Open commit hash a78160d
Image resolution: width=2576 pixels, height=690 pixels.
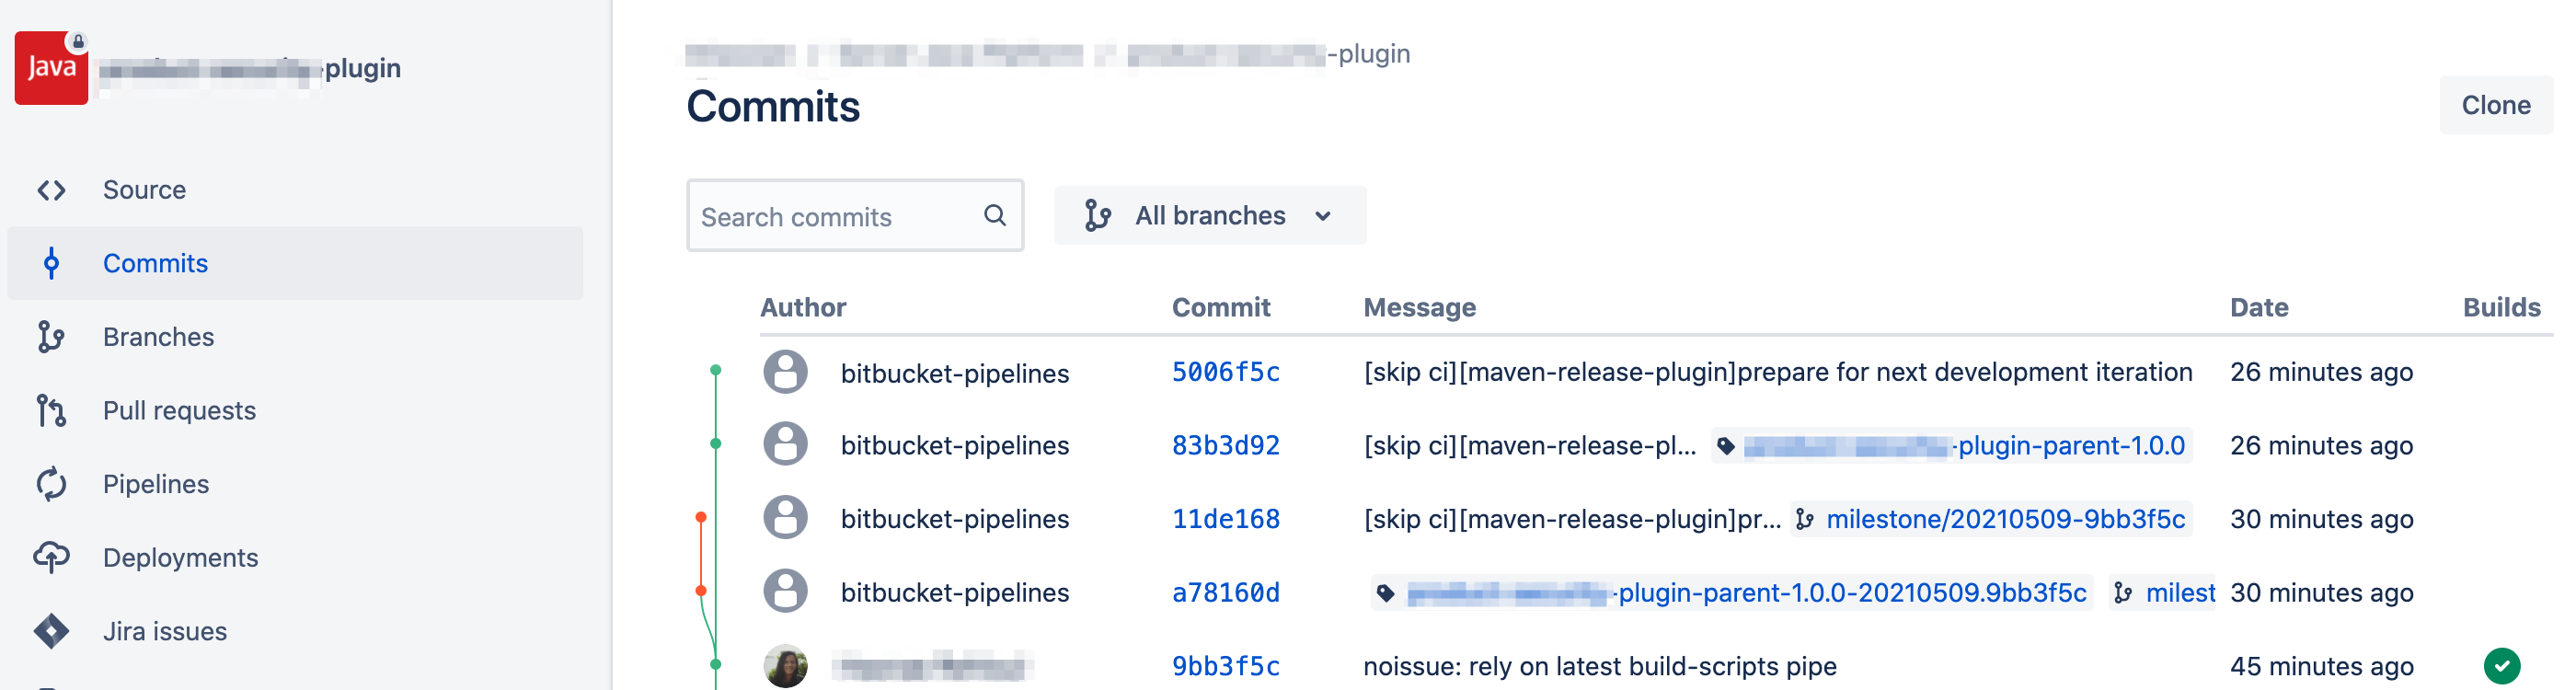[1225, 592]
